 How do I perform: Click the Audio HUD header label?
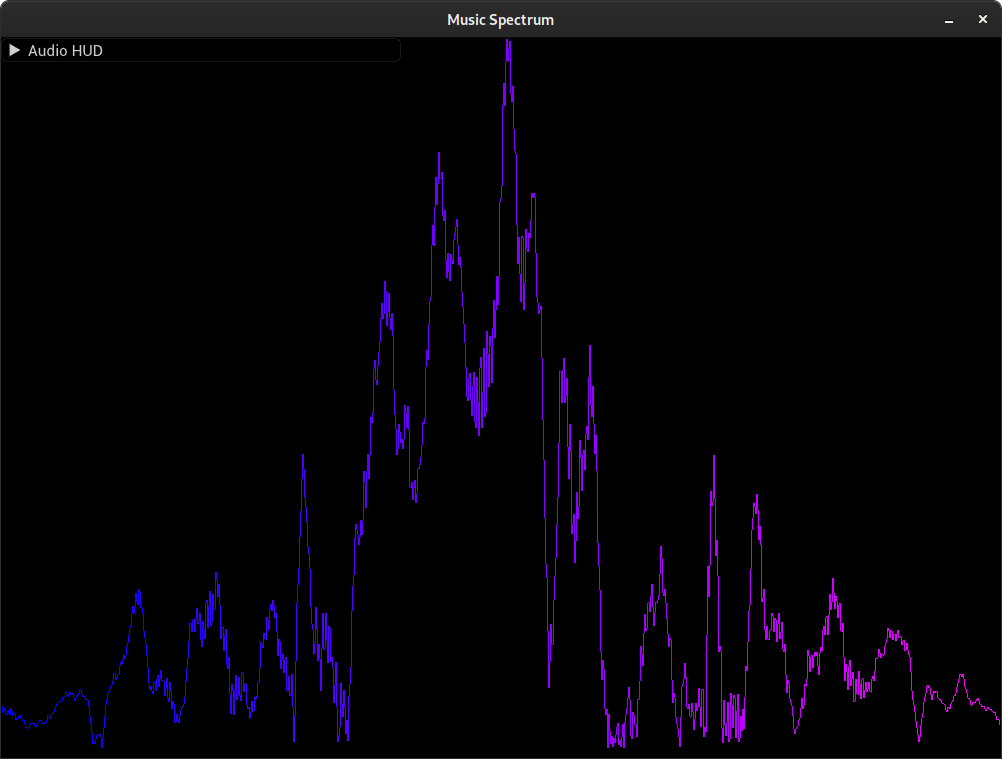[x=65, y=50]
